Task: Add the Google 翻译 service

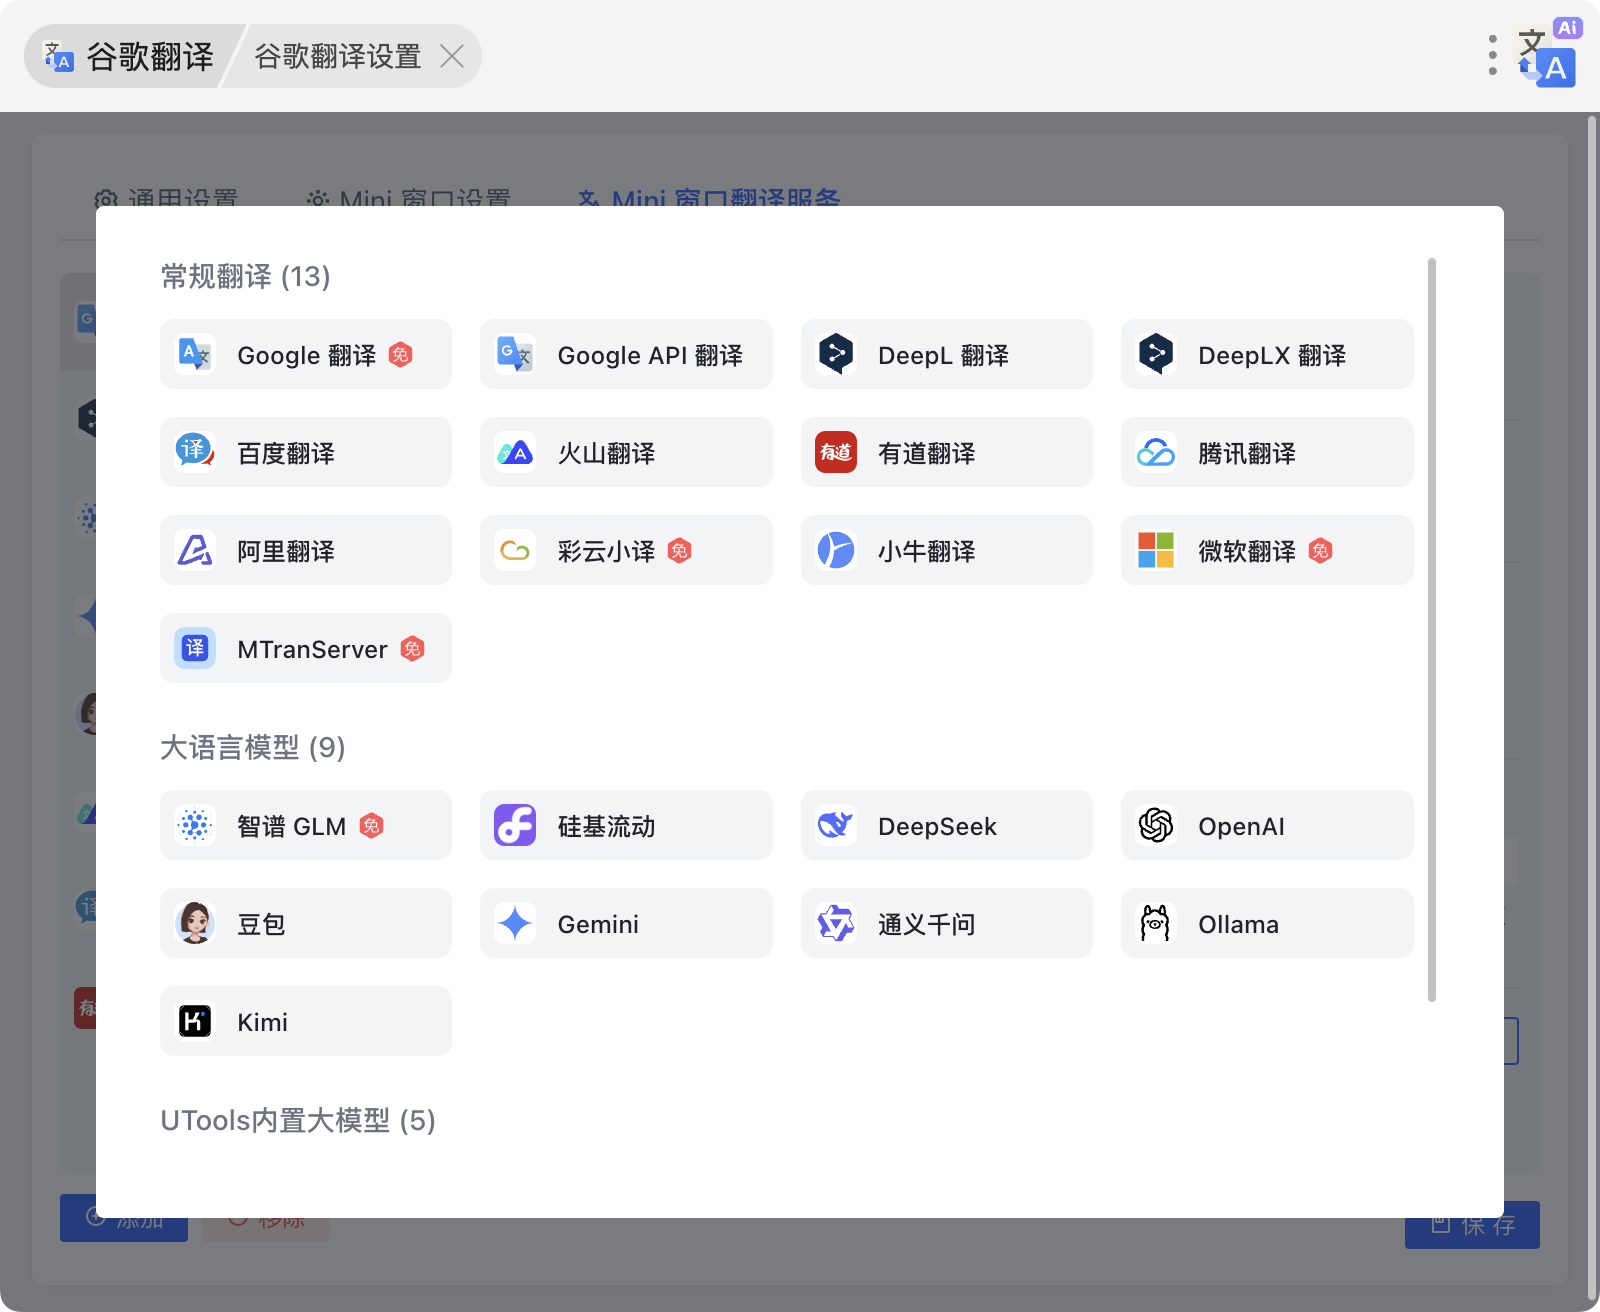Action: [x=306, y=354]
